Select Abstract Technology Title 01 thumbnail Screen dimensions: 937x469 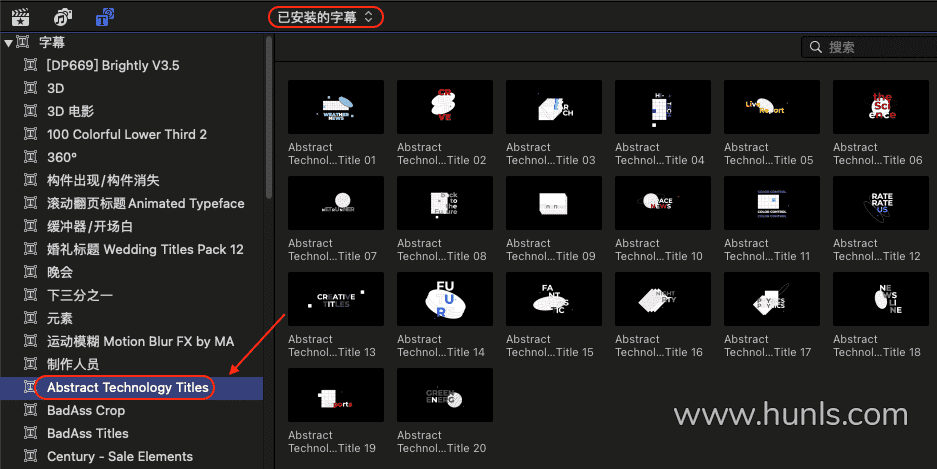coord(336,107)
